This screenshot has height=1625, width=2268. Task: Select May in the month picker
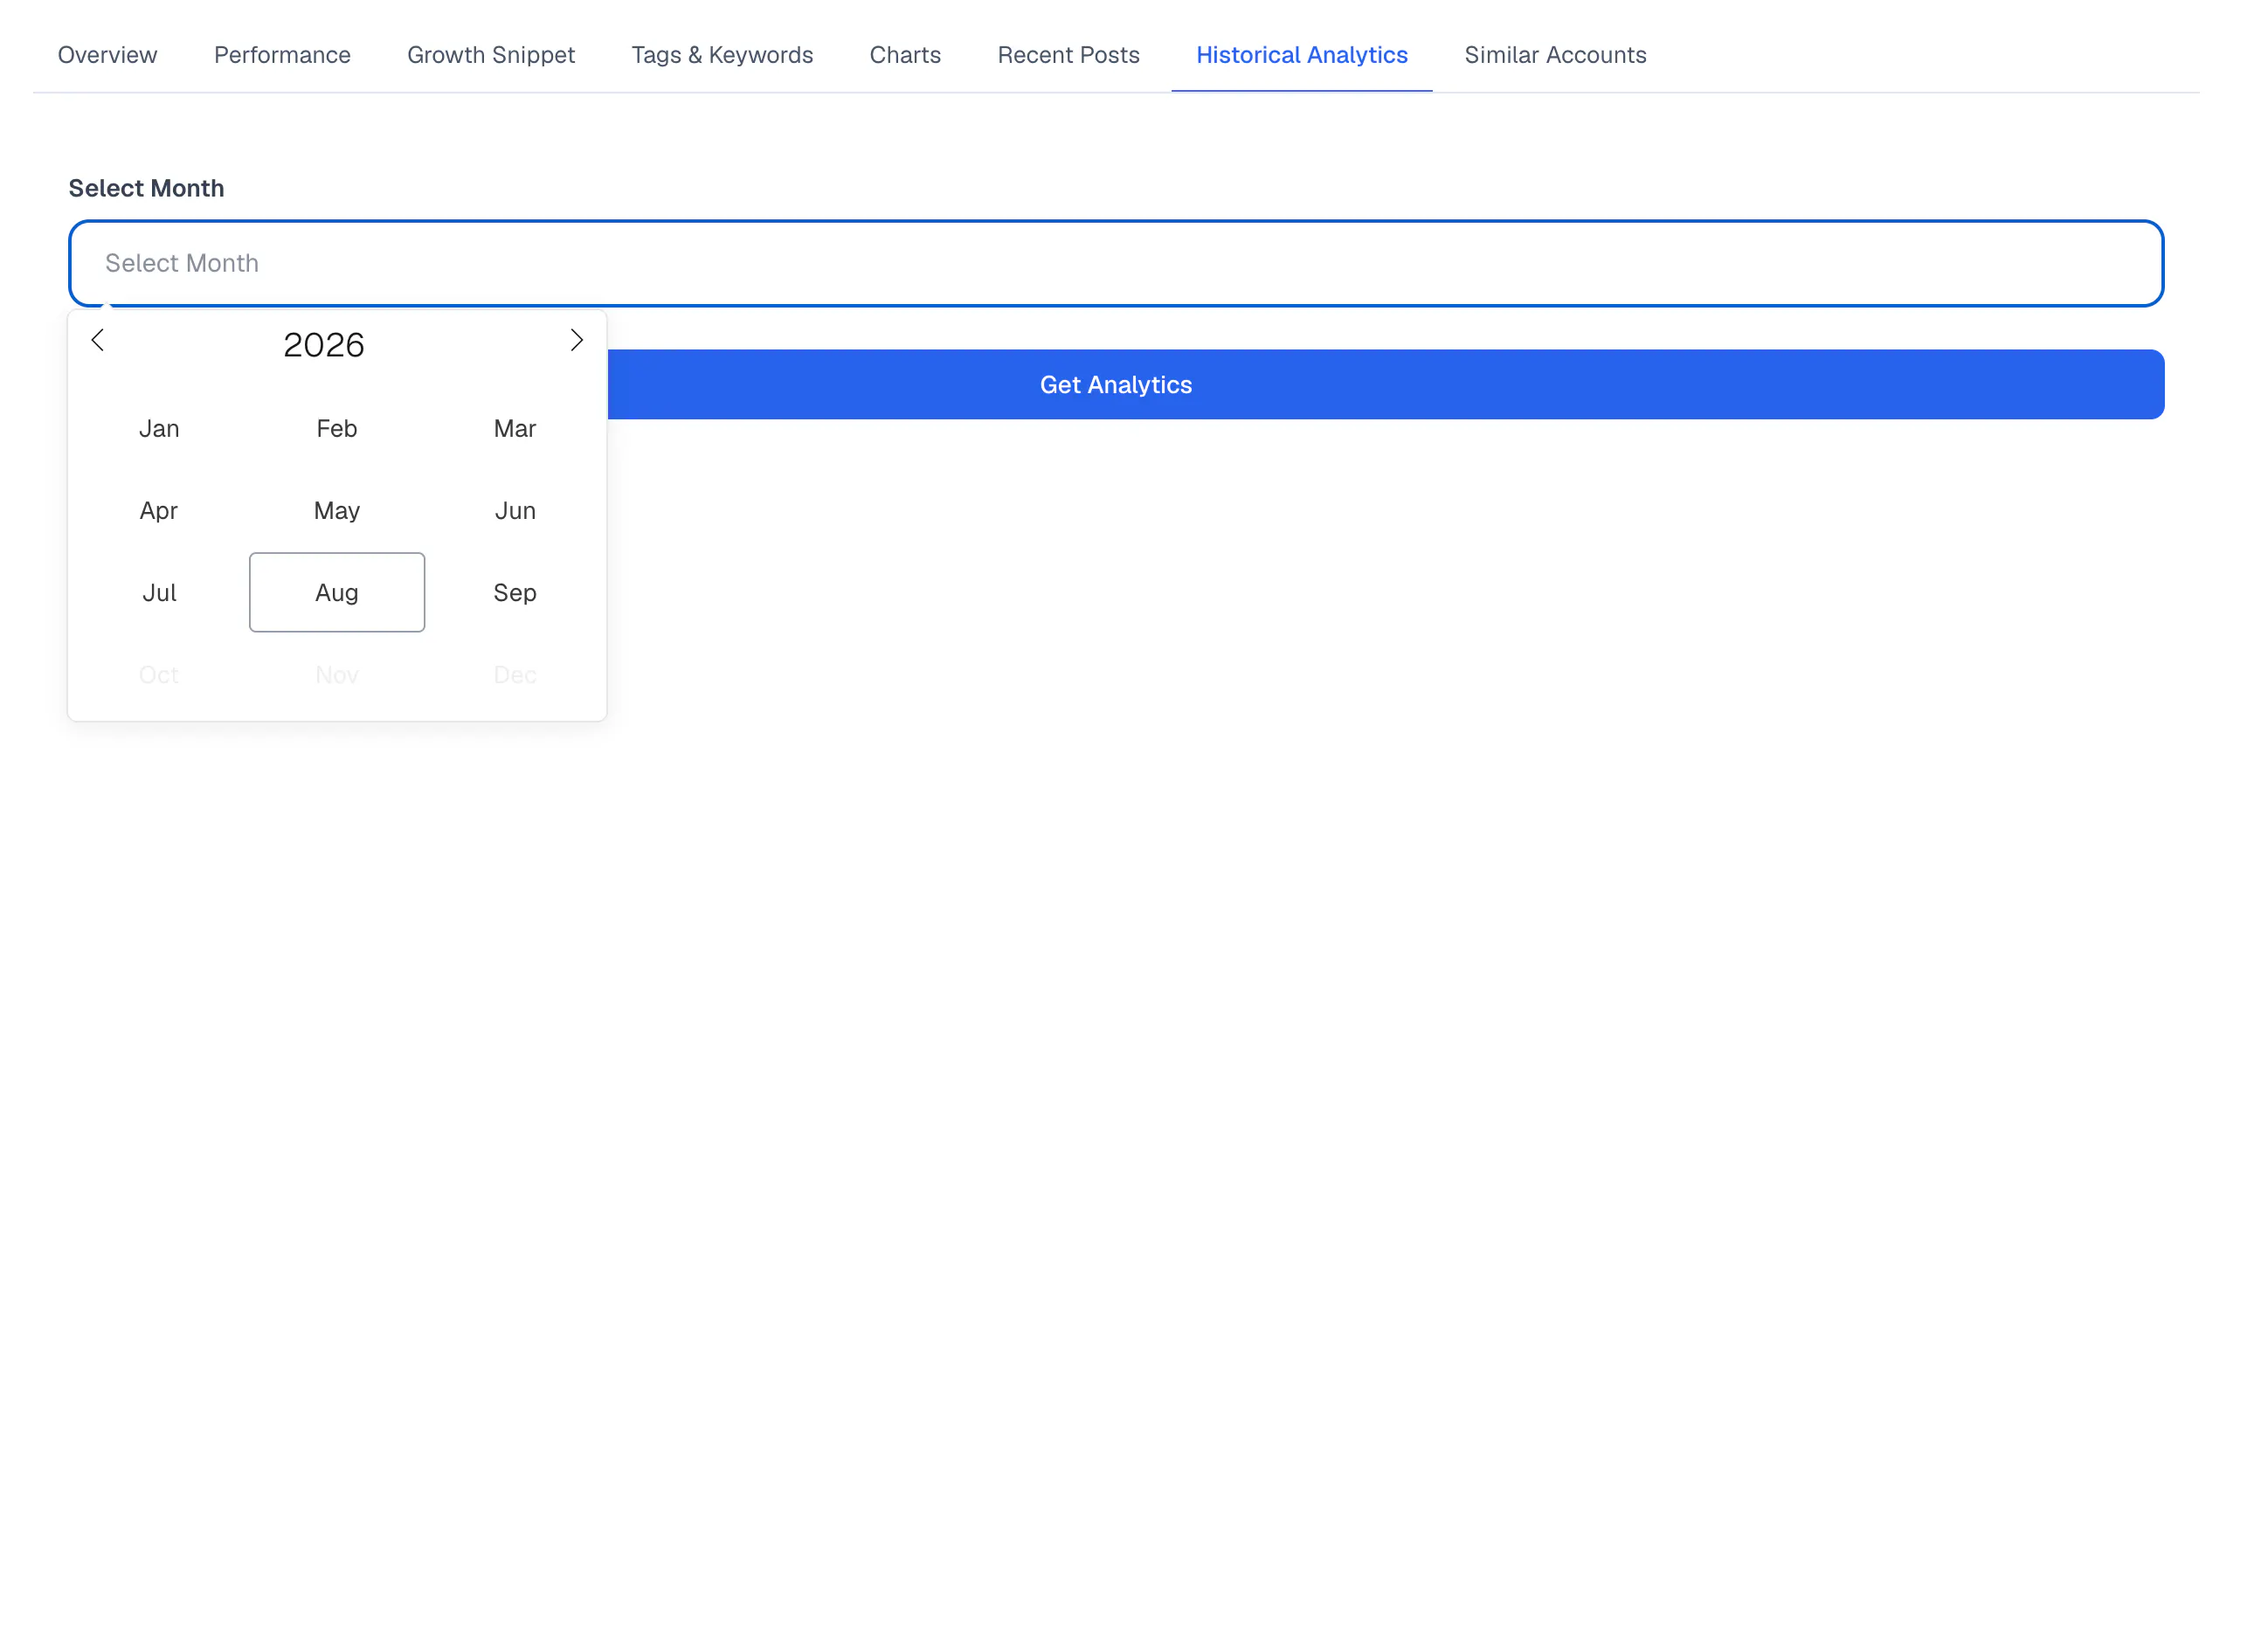[337, 511]
